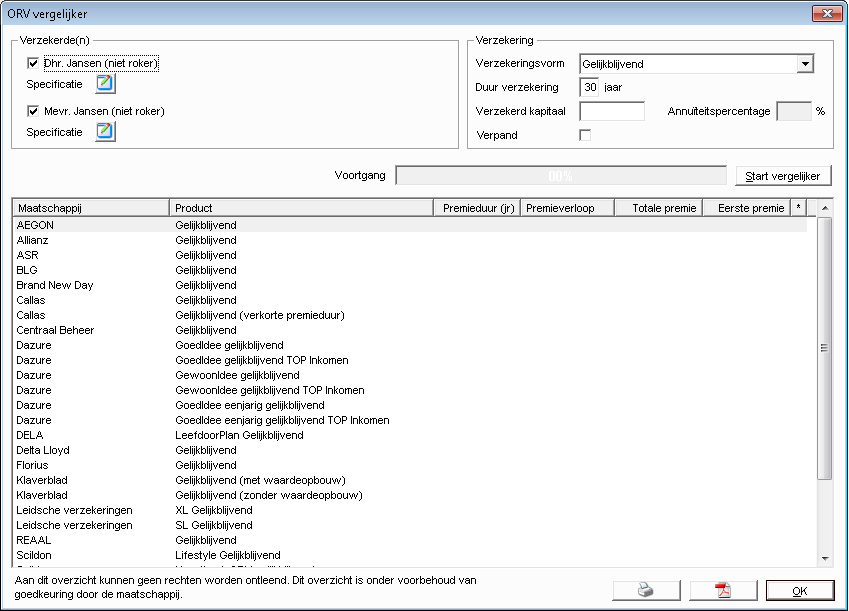Image resolution: width=849 pixels, height=611 pixels.
Task: Click the Voortgang progress bar
Action: click(560, 176)
